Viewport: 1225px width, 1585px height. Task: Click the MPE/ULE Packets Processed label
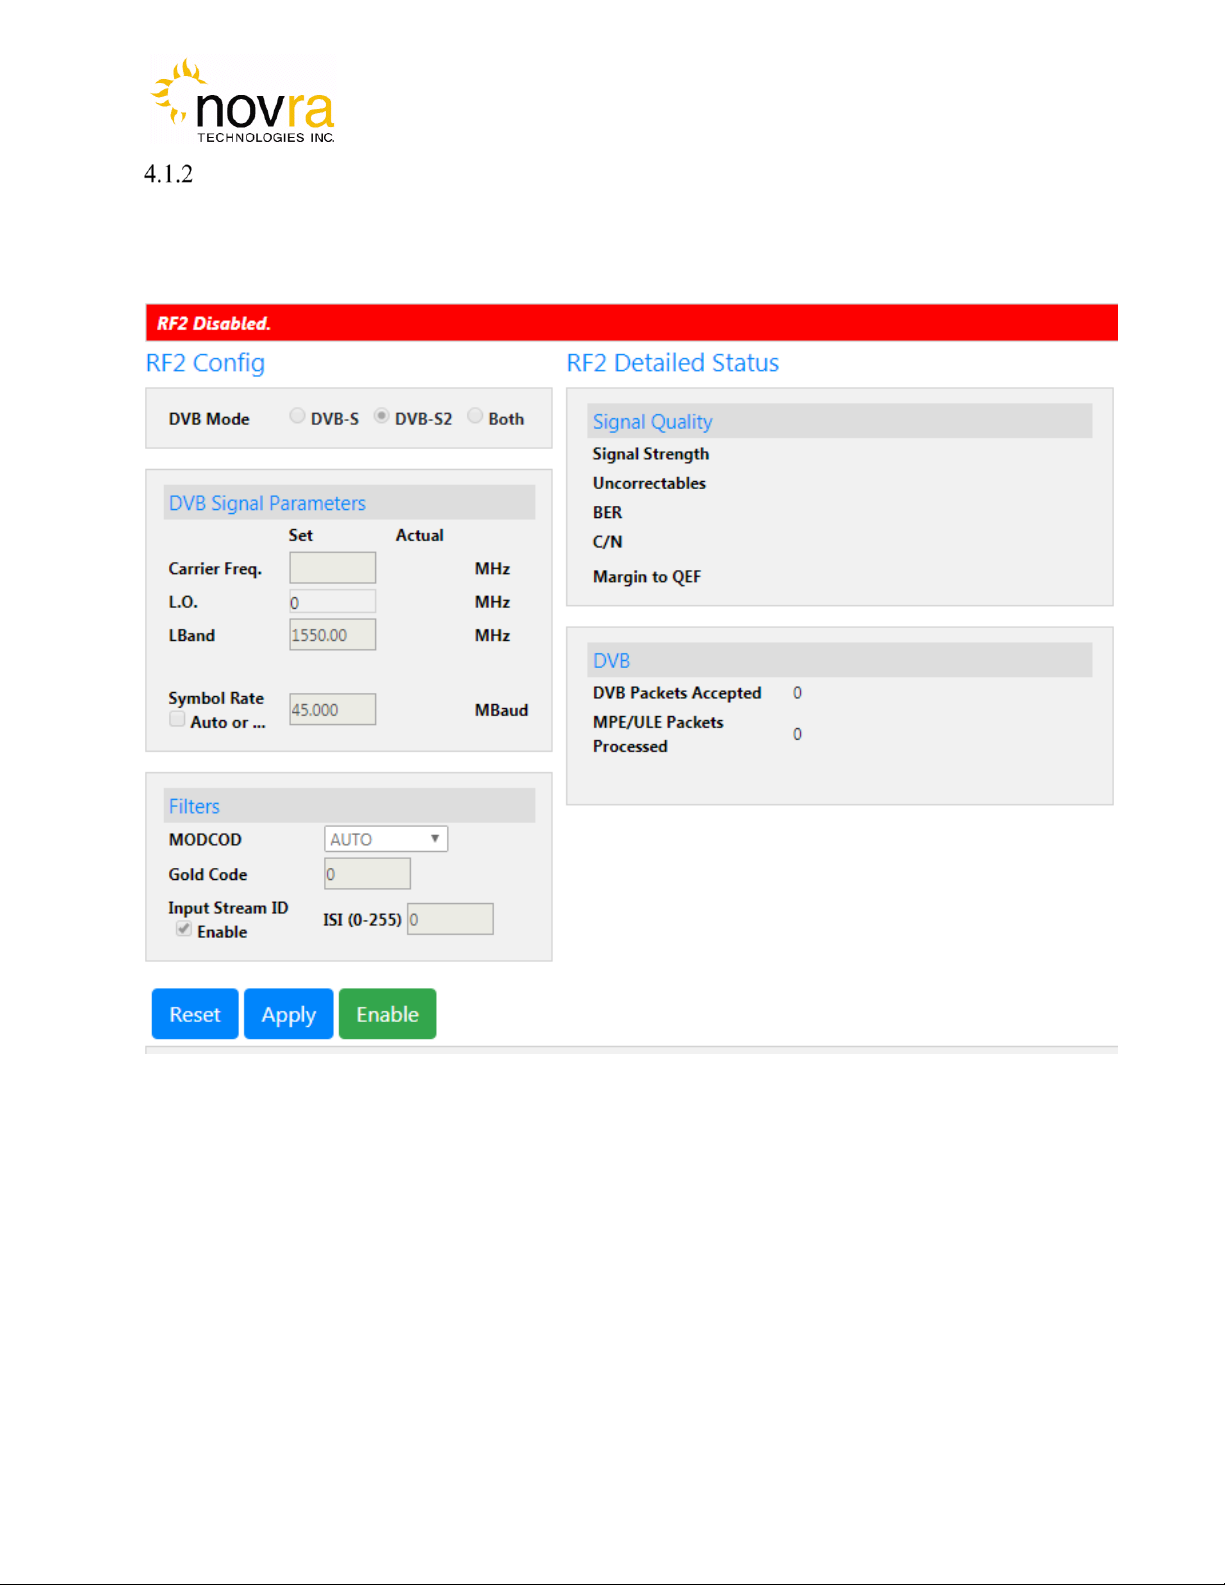[x=658, y=734]
